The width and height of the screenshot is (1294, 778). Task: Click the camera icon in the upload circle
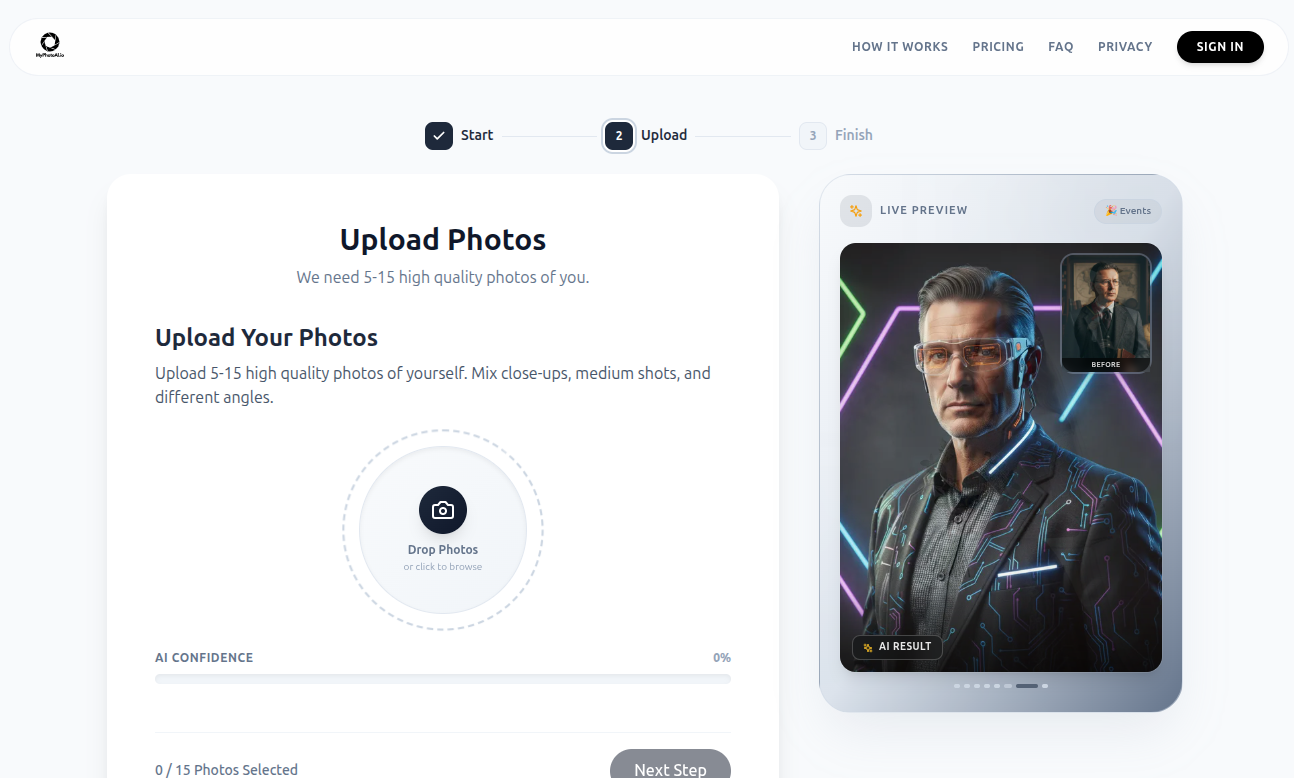443,510
